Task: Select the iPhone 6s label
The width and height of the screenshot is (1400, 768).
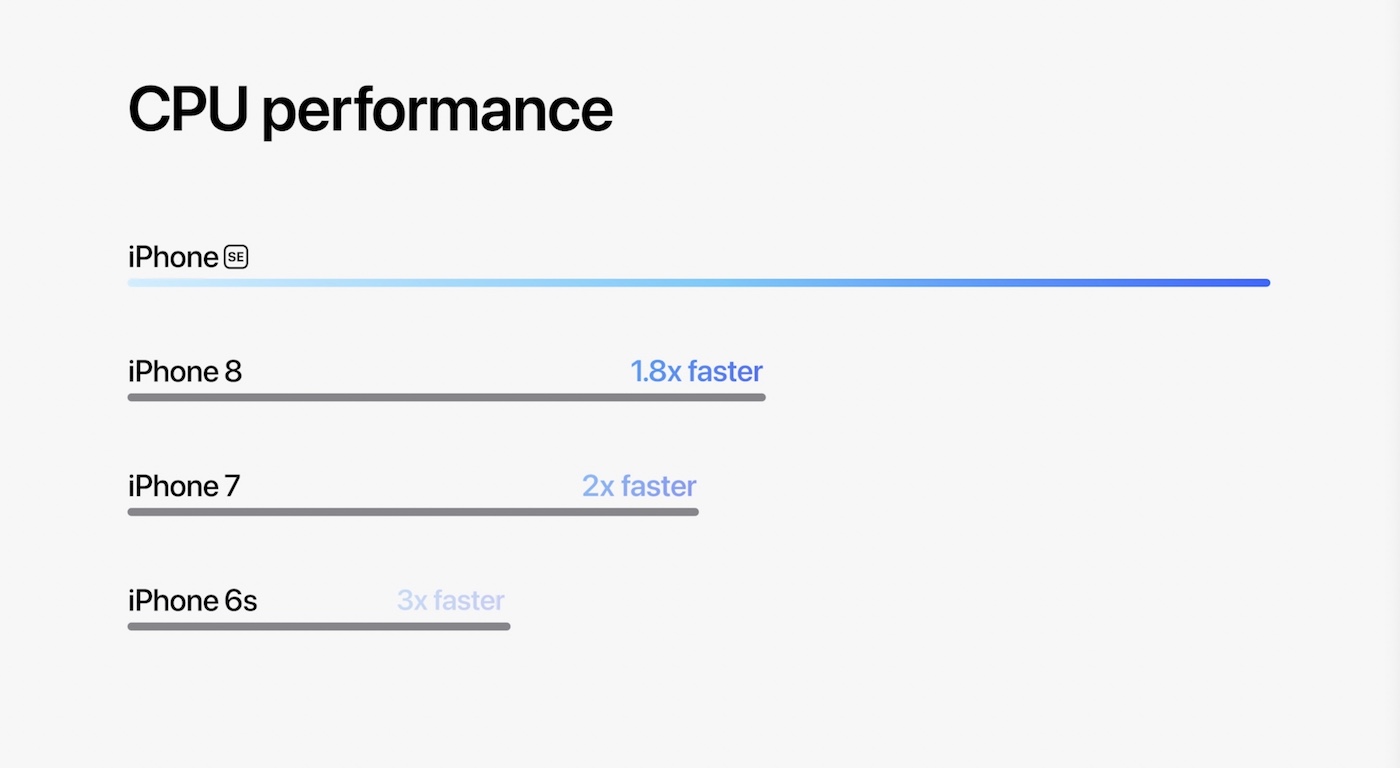Action: pos(192,601)
